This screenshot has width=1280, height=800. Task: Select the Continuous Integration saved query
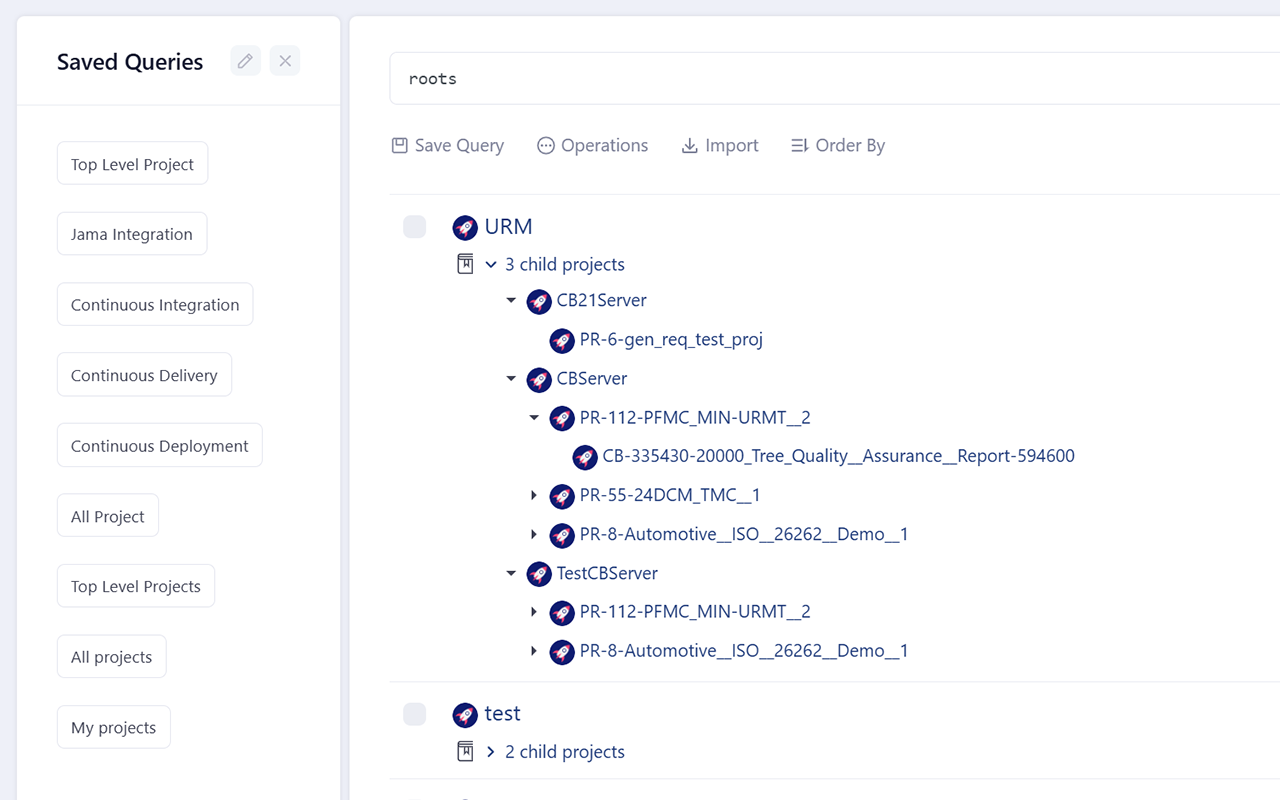[x=155, y=304]
